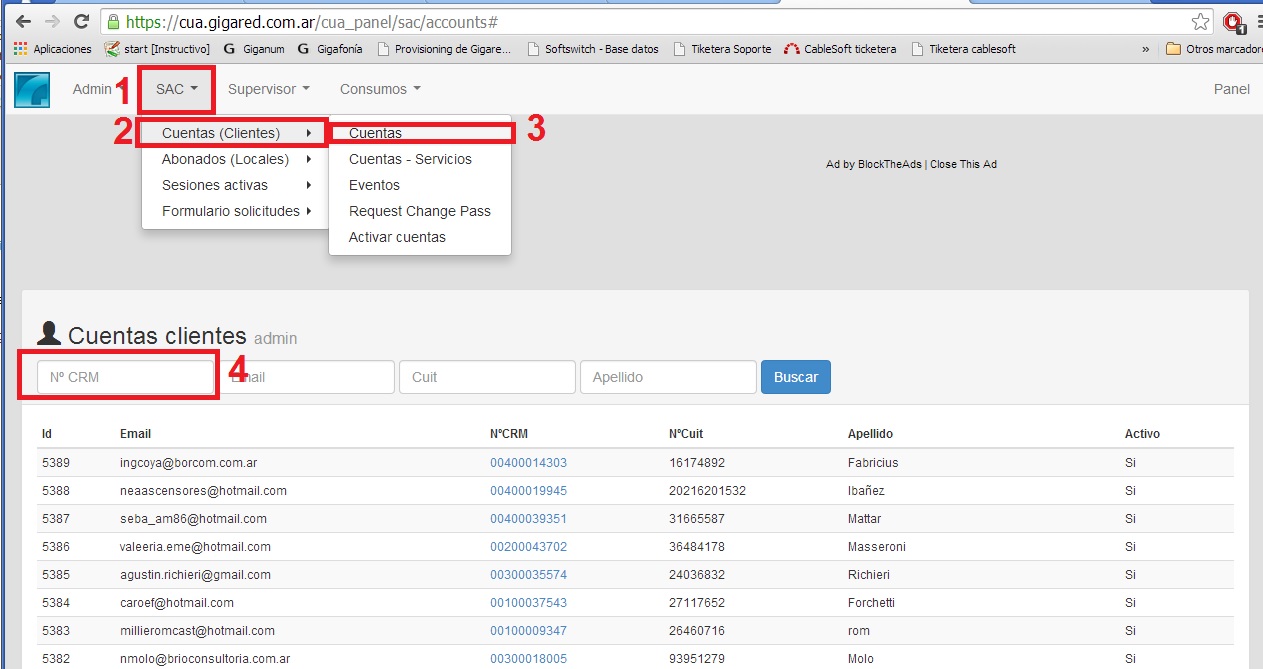Image resolution: width=1263 pixels, height=669 pixels.
Task: Click into the Apellido search field
Action: point(667,377)
